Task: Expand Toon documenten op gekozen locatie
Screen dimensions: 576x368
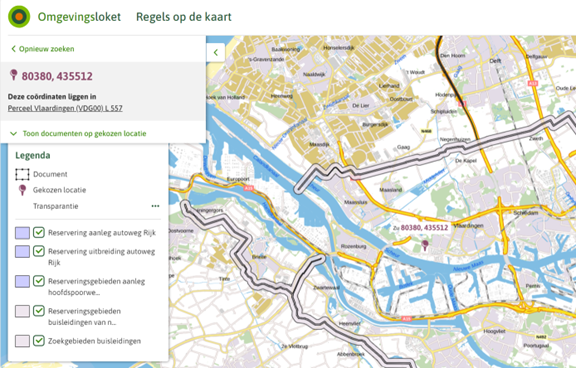Action: point(79,133)
